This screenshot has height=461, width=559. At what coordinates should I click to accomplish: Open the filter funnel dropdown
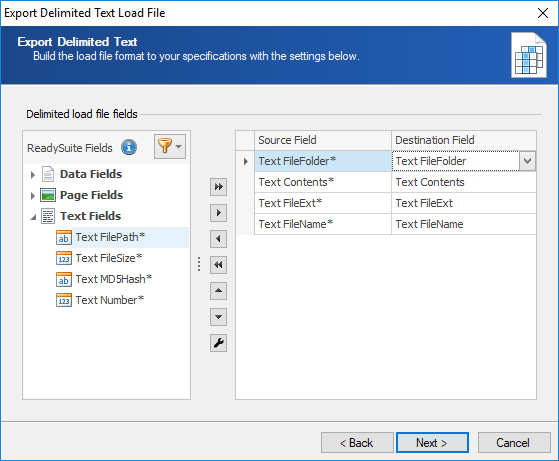(170, 147)
